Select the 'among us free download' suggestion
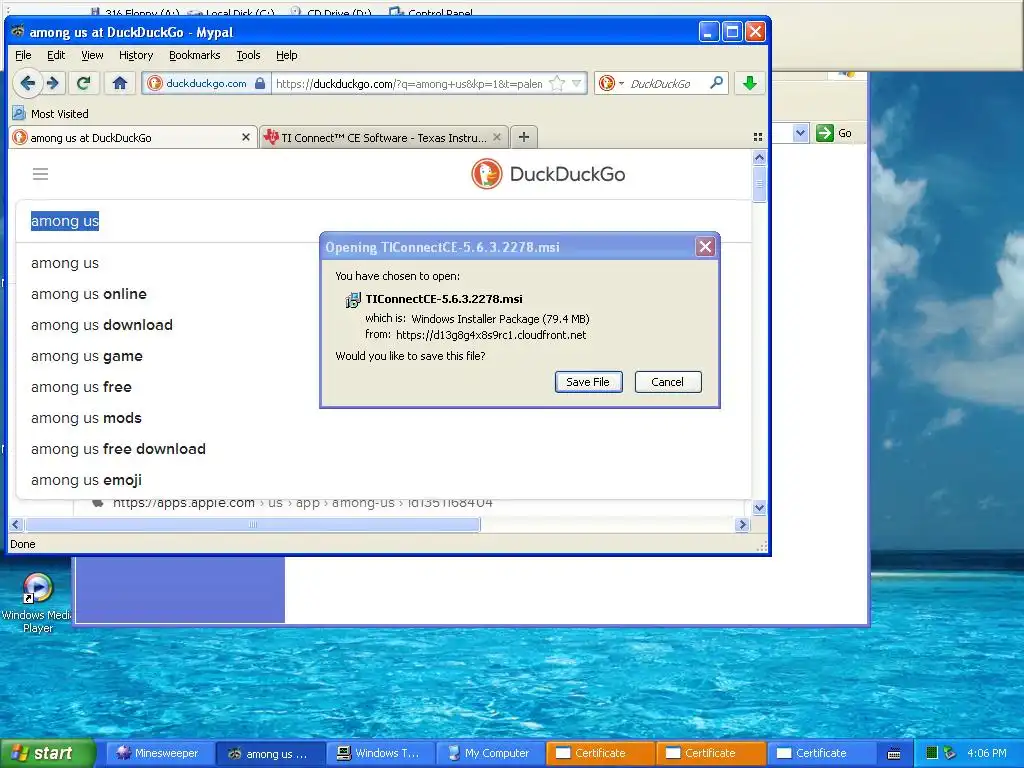The image size is (1024, 768). point(118,449)
